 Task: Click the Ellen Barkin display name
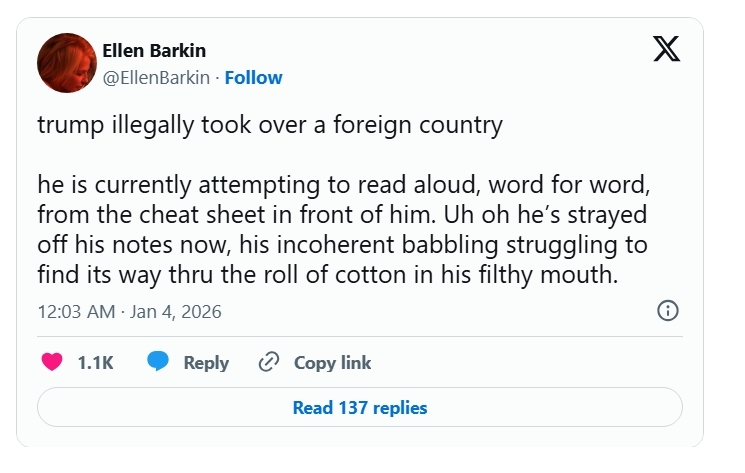click(154, 51)
